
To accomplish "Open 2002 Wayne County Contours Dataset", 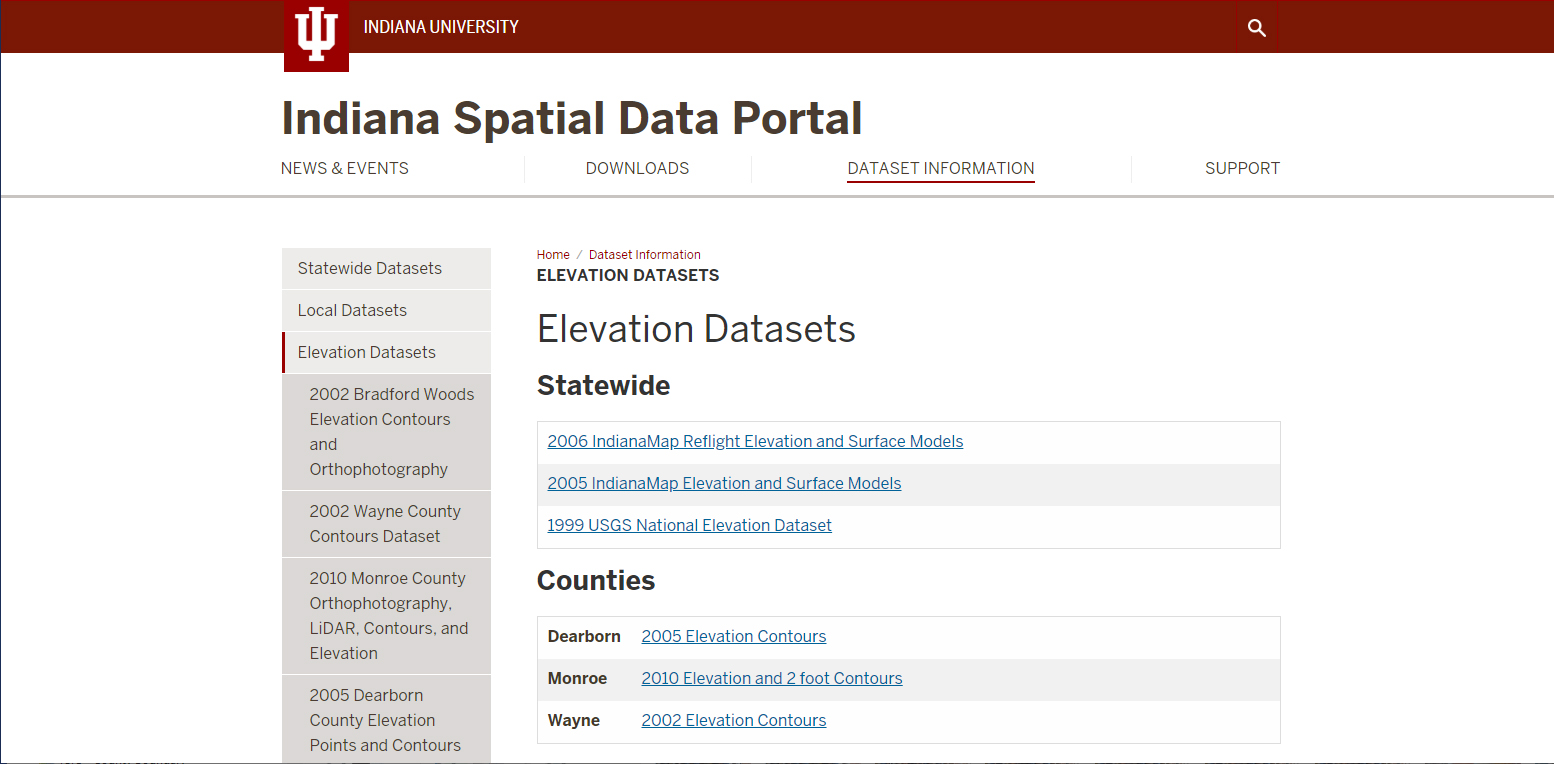I will click(385, 523).
